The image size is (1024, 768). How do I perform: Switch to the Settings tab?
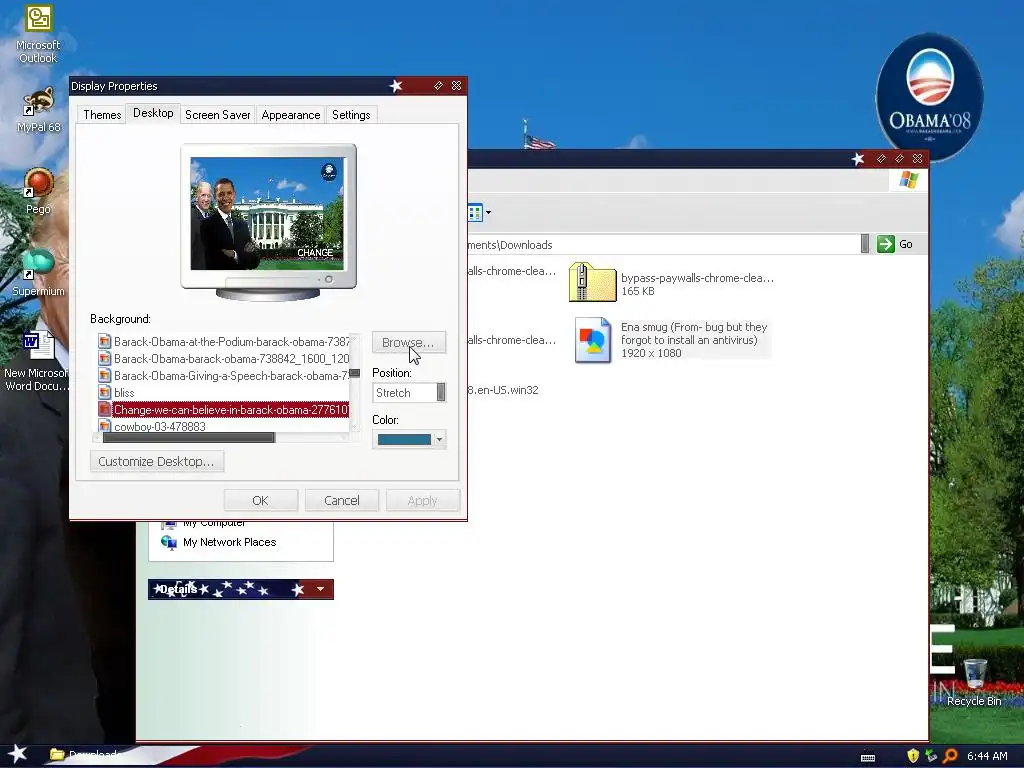click(x=351, y=115)
